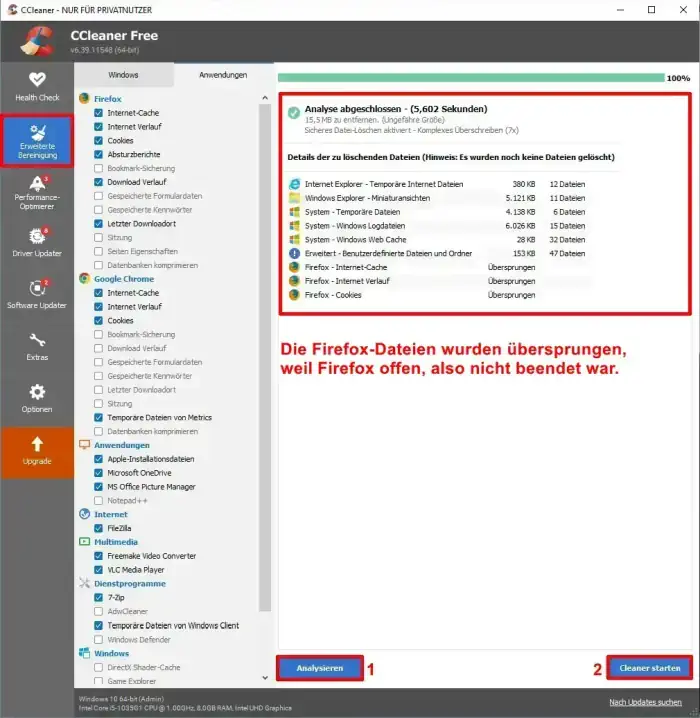
Task: Click the Firefox category icon
Action: (84, 98)
